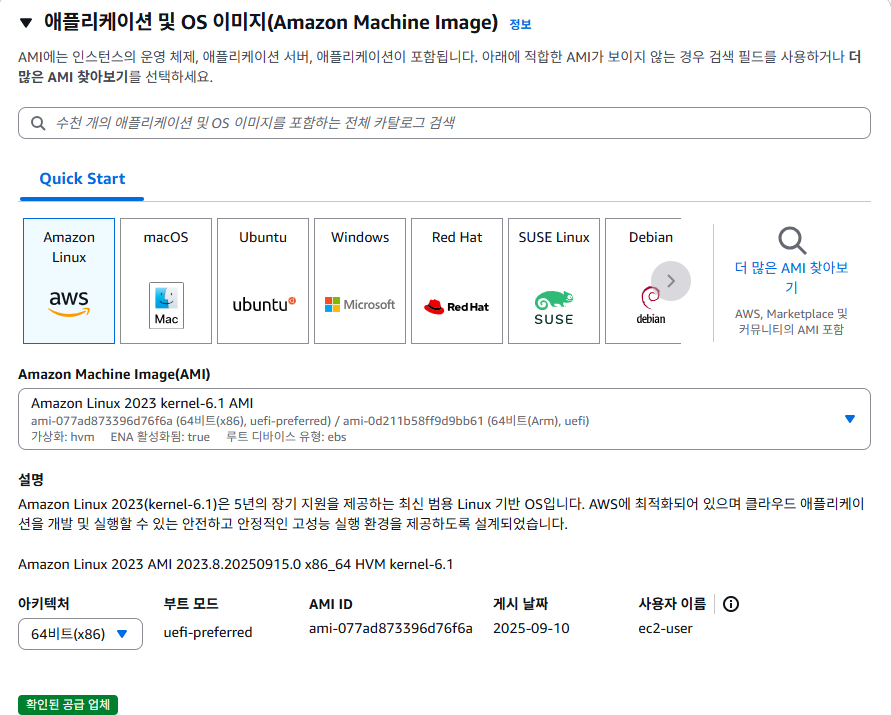891x715 pixels.
Task: Select the Debian tile
Action: tap(643, 281)
